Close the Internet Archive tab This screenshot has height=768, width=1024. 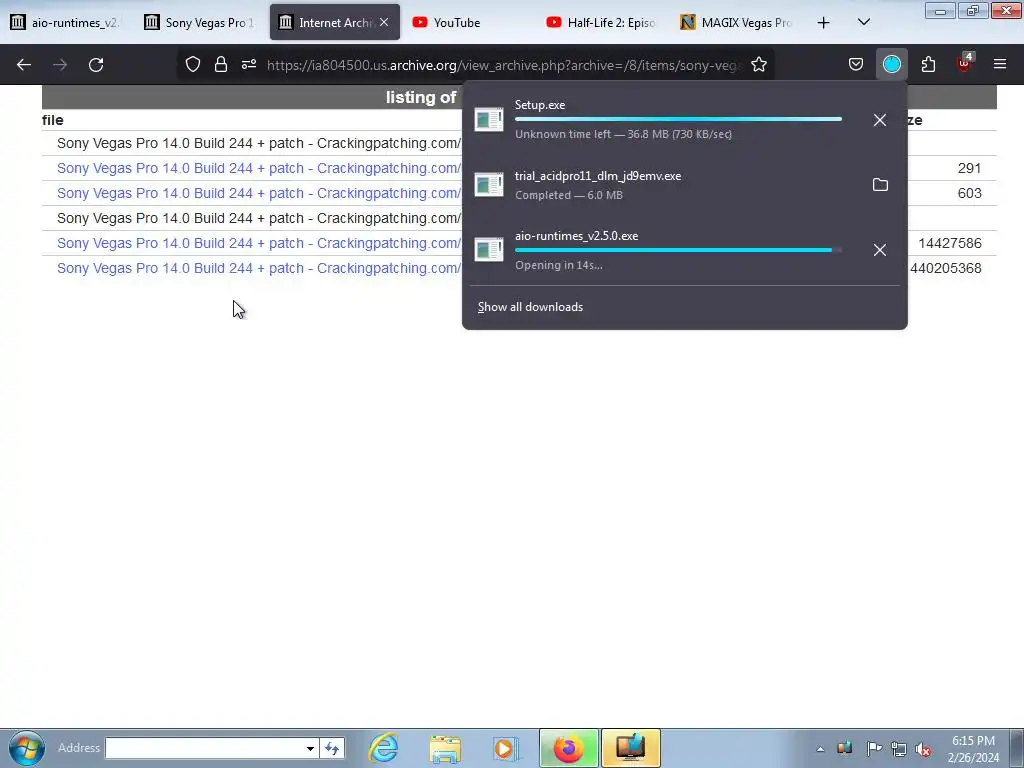click(x=384, y=22)
